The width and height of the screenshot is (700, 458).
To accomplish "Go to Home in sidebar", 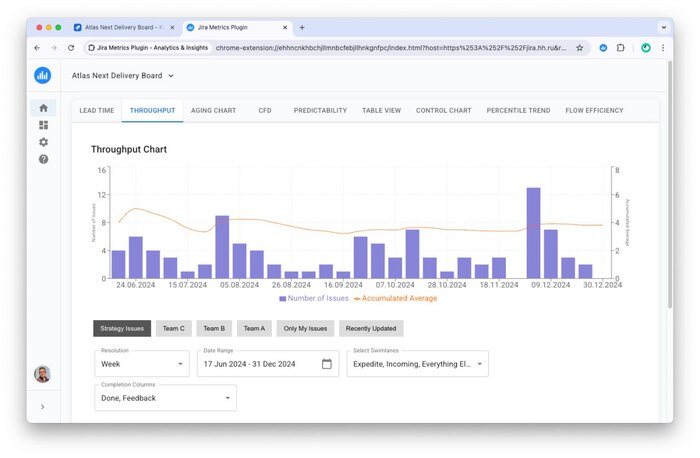I will coord(43,108).
